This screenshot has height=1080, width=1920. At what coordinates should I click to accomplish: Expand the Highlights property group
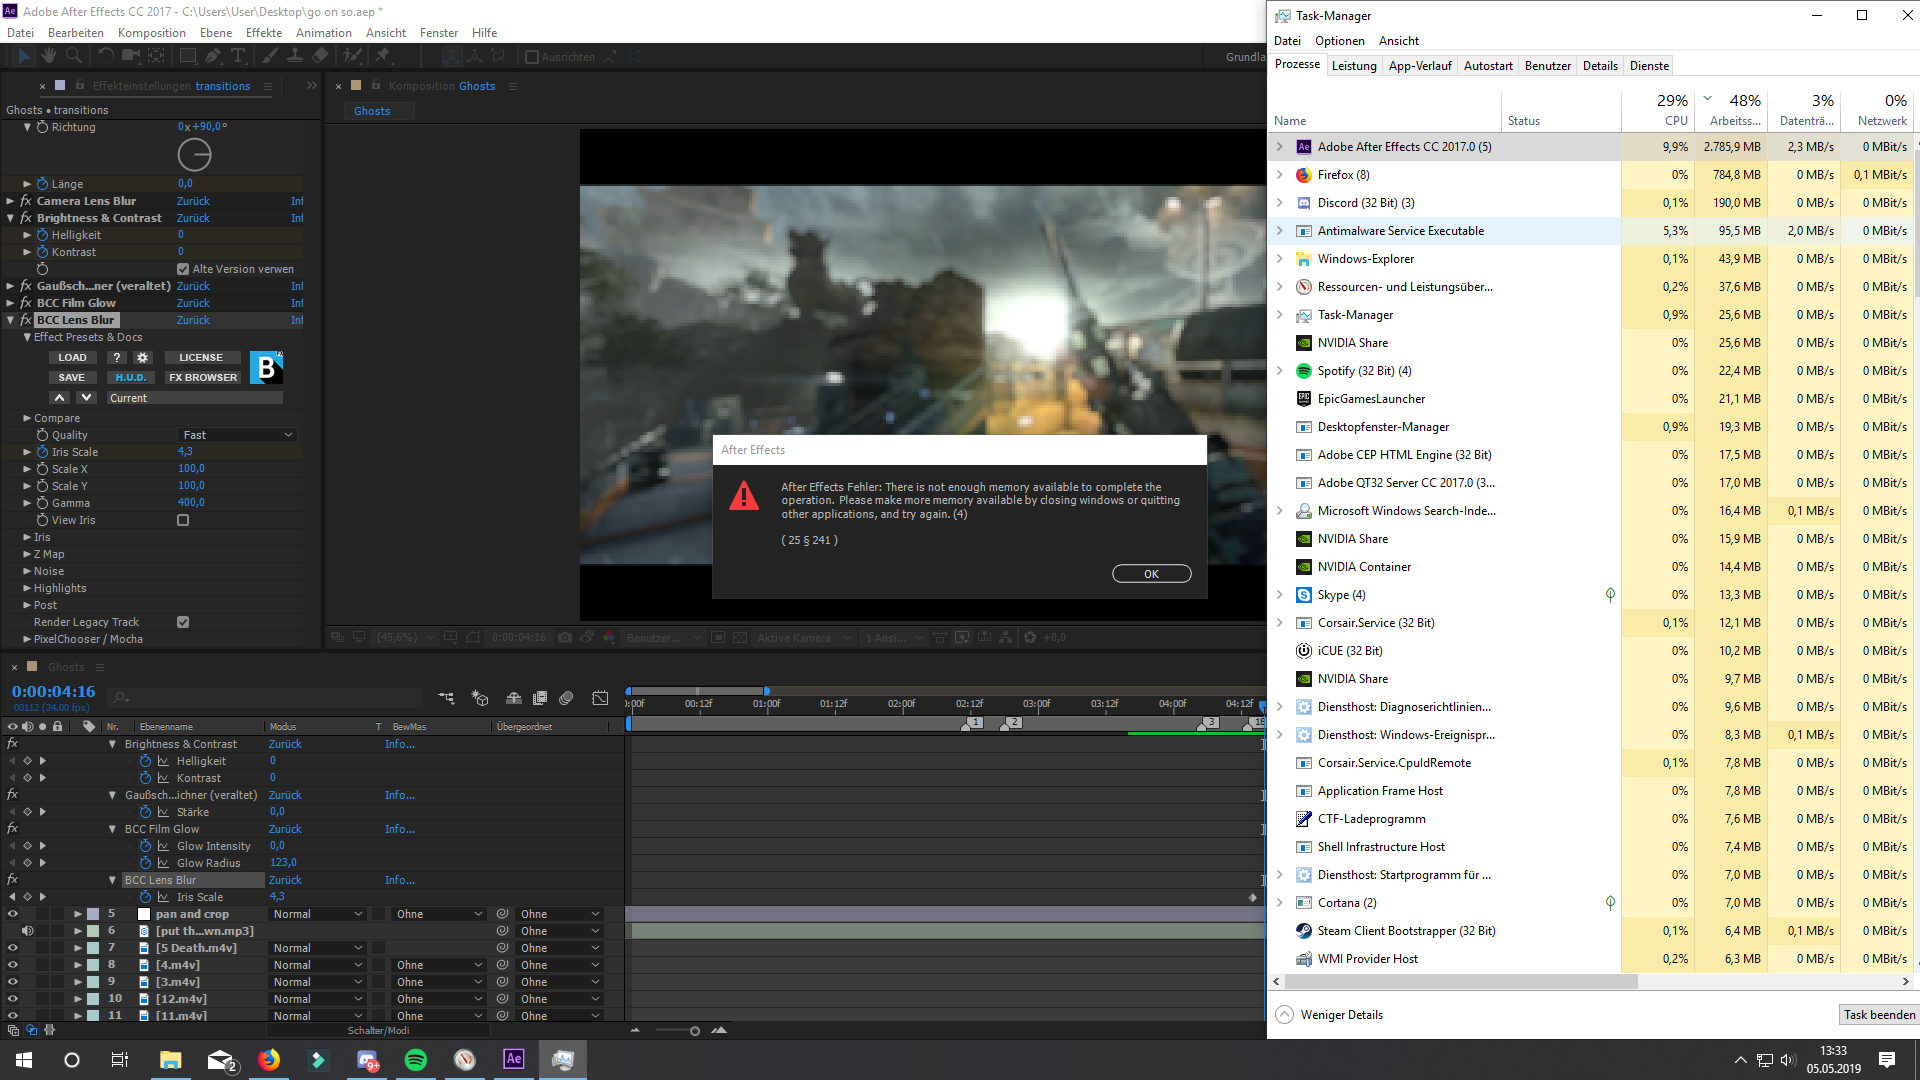[27, 588]
